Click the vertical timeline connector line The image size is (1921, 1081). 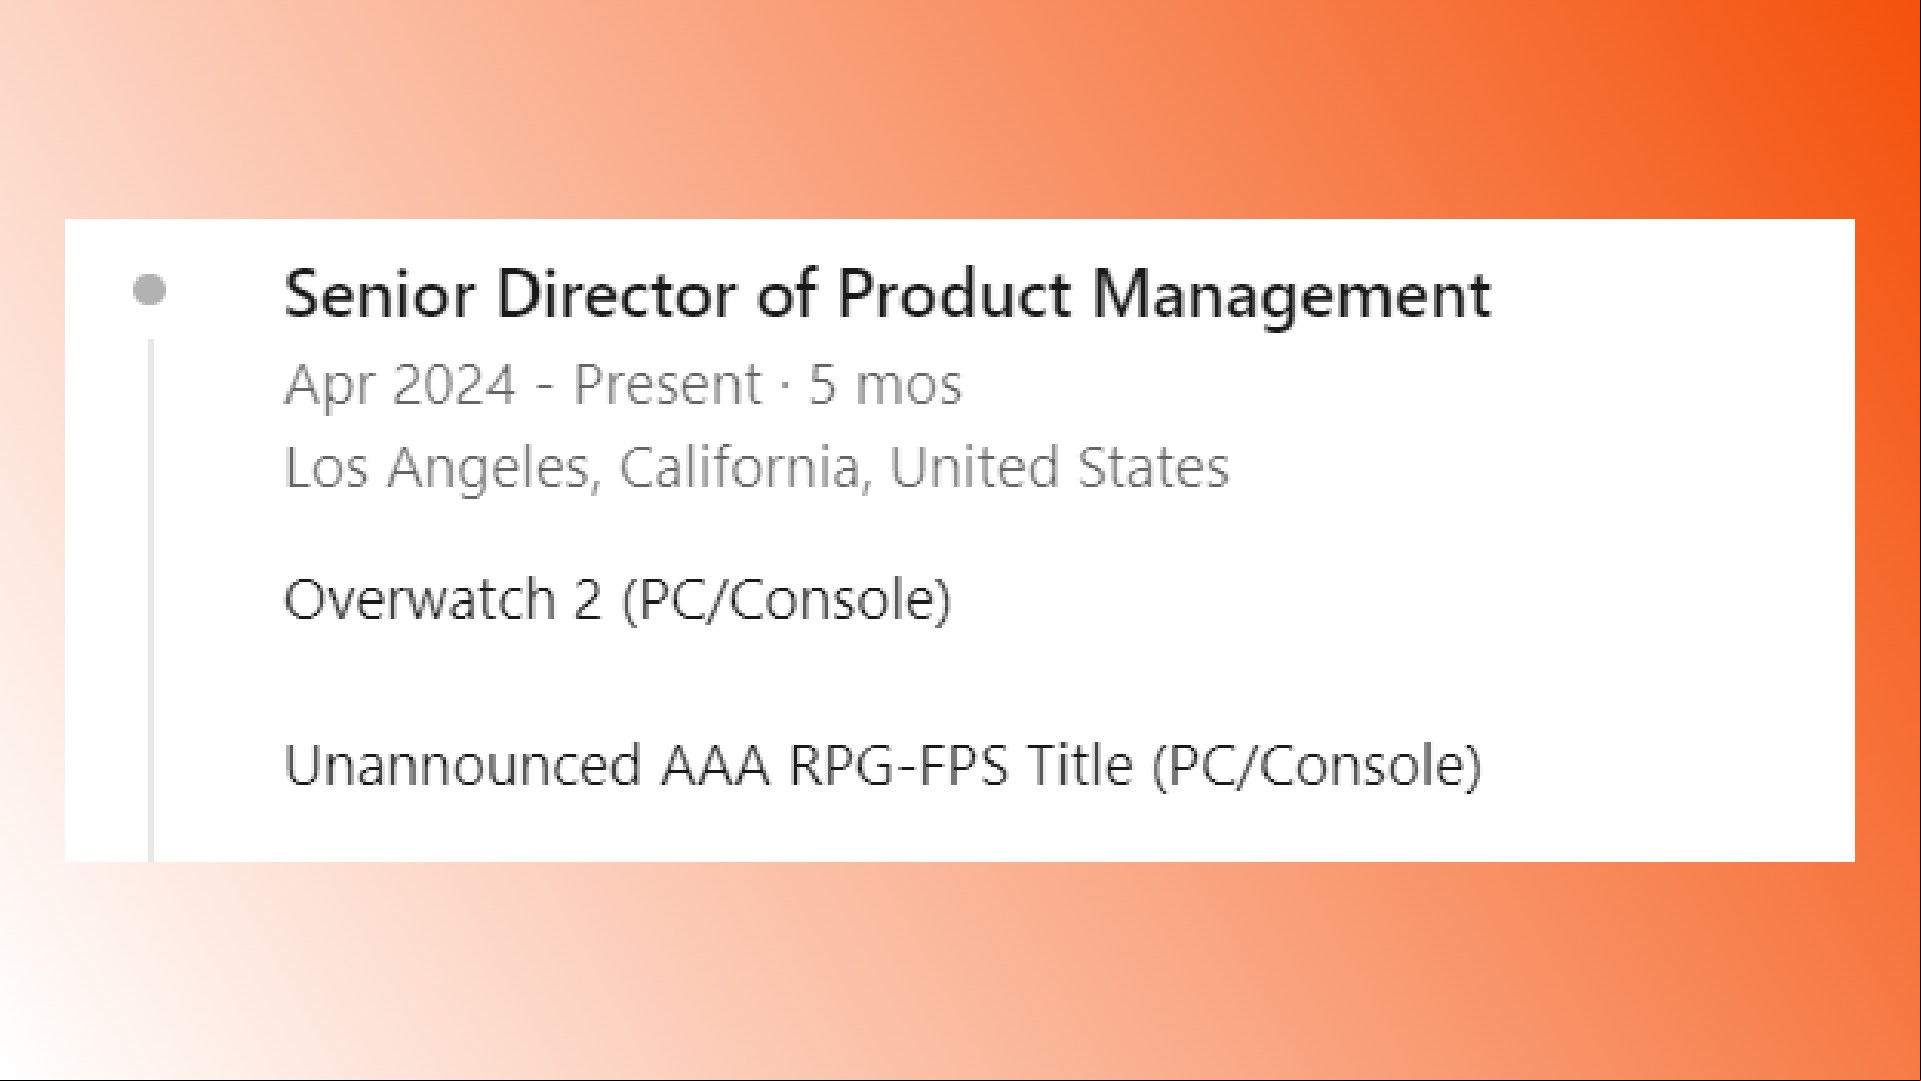point(150,600)
